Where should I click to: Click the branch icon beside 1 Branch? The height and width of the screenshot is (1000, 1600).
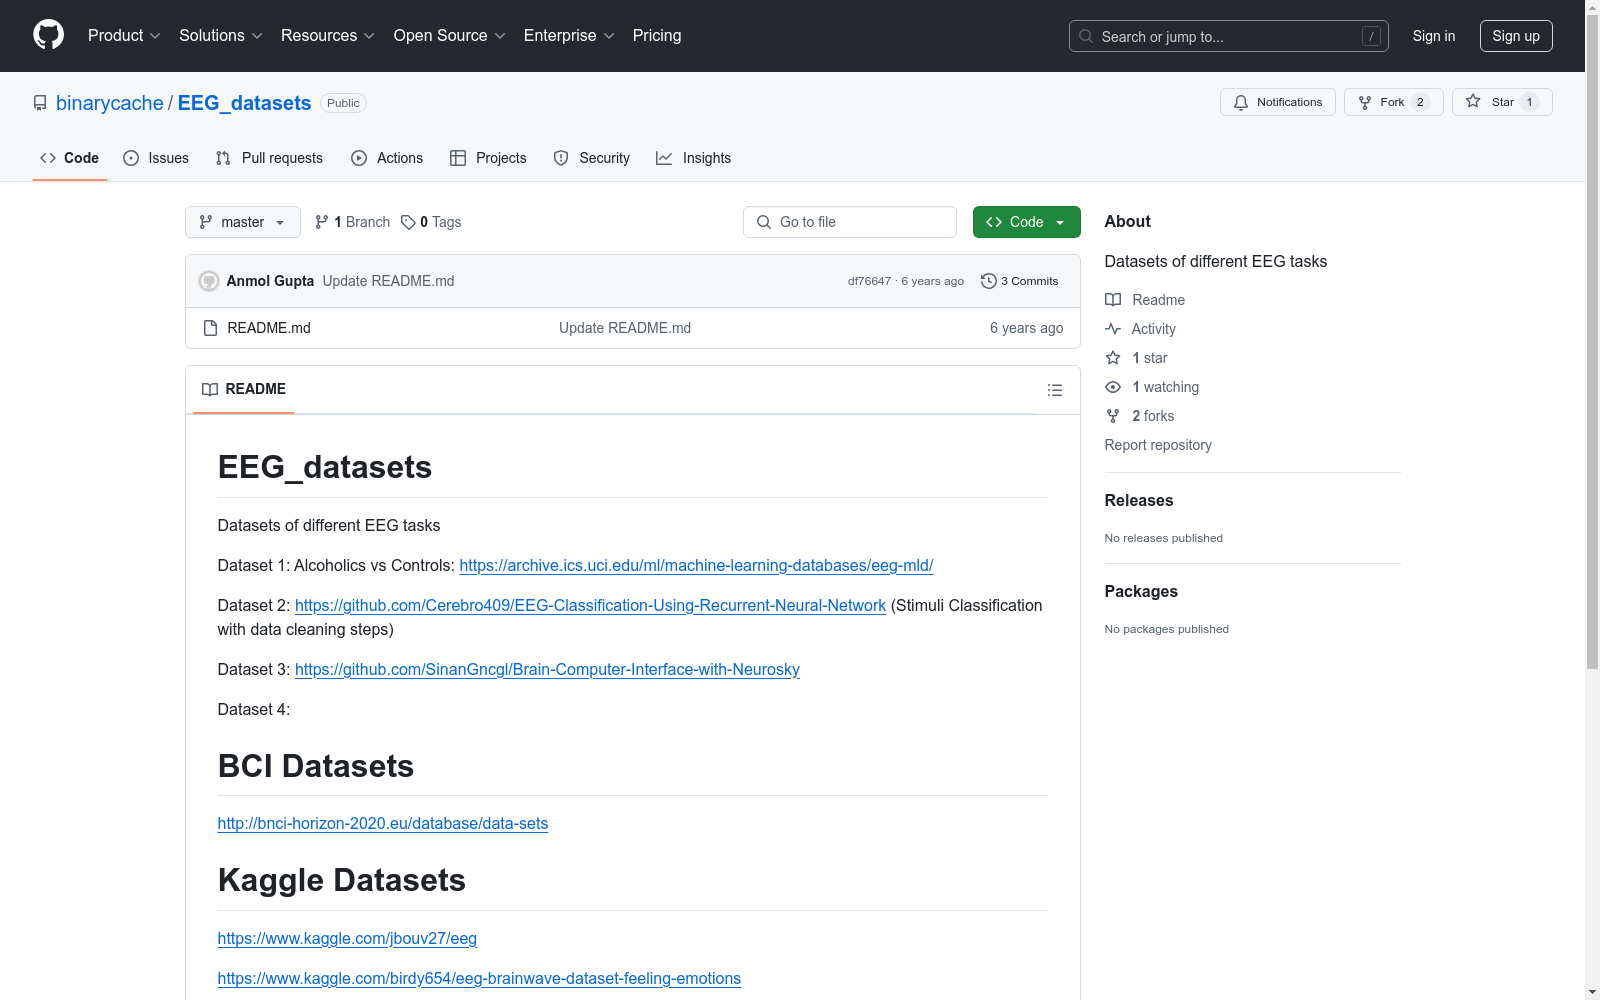coord(322,222)
